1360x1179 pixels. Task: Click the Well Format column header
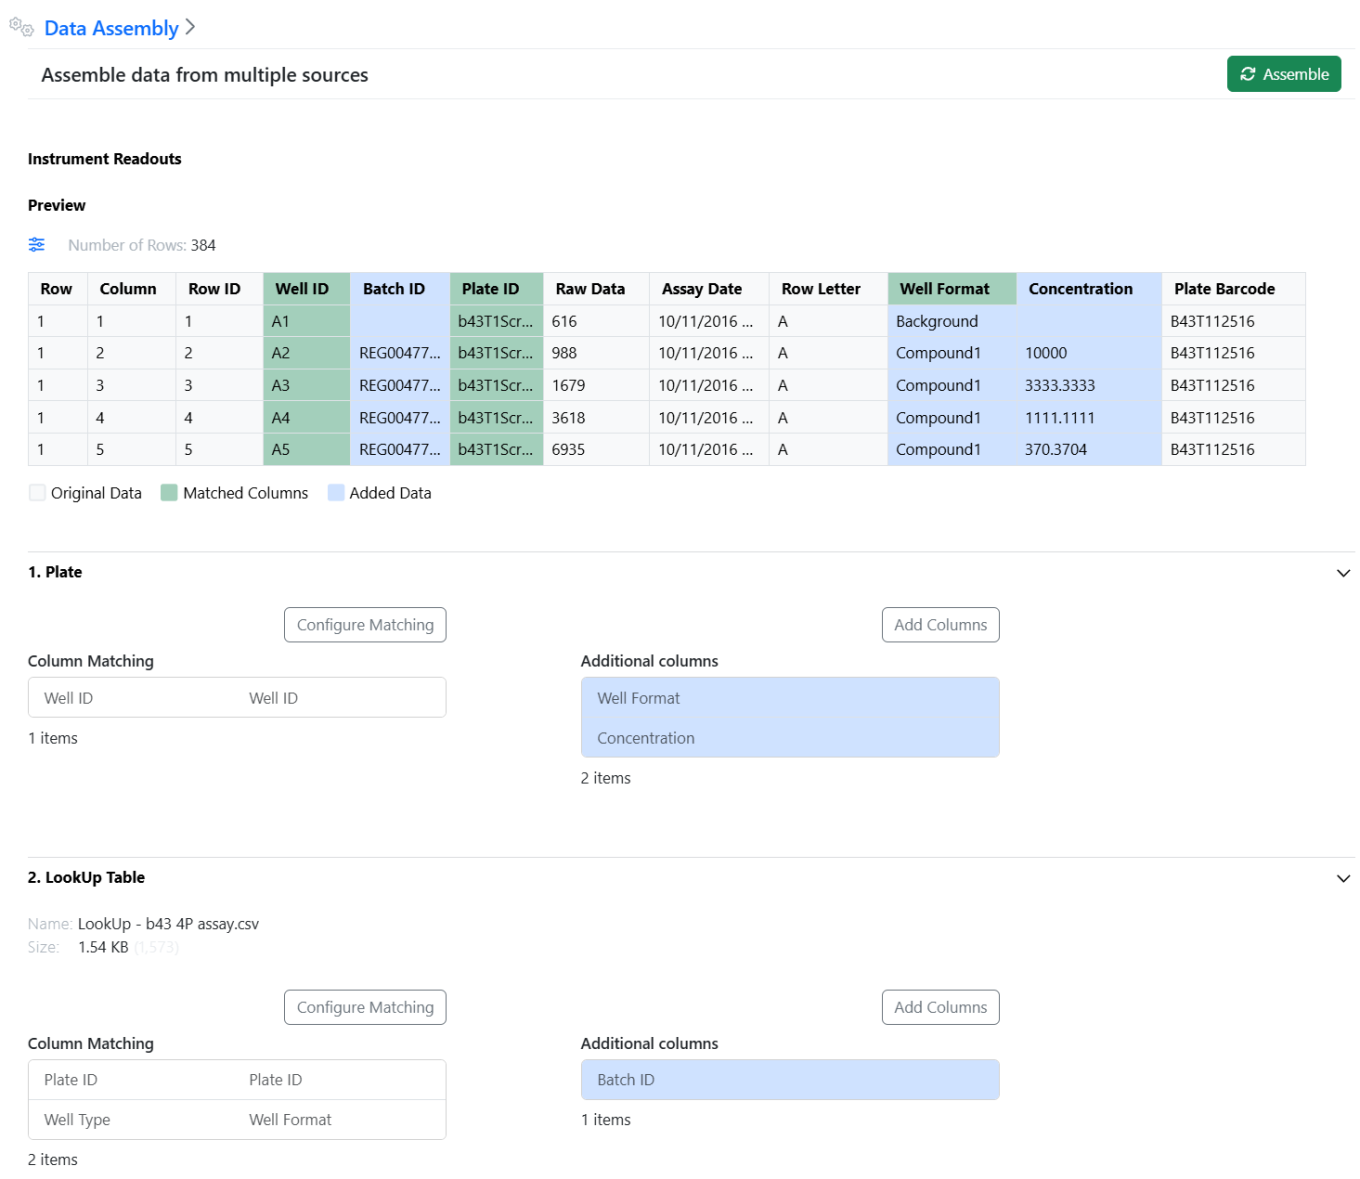(x=952, y=289)
